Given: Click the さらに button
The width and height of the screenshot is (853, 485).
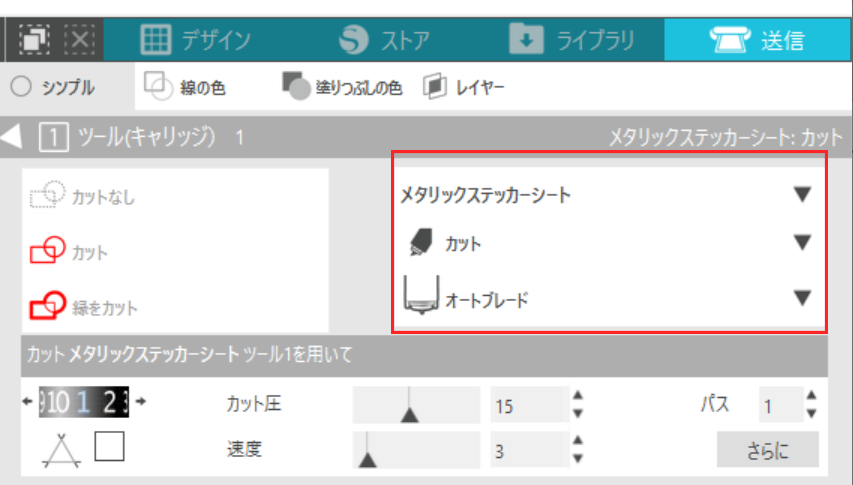Looking at the screenshot, I should (768, 450).
